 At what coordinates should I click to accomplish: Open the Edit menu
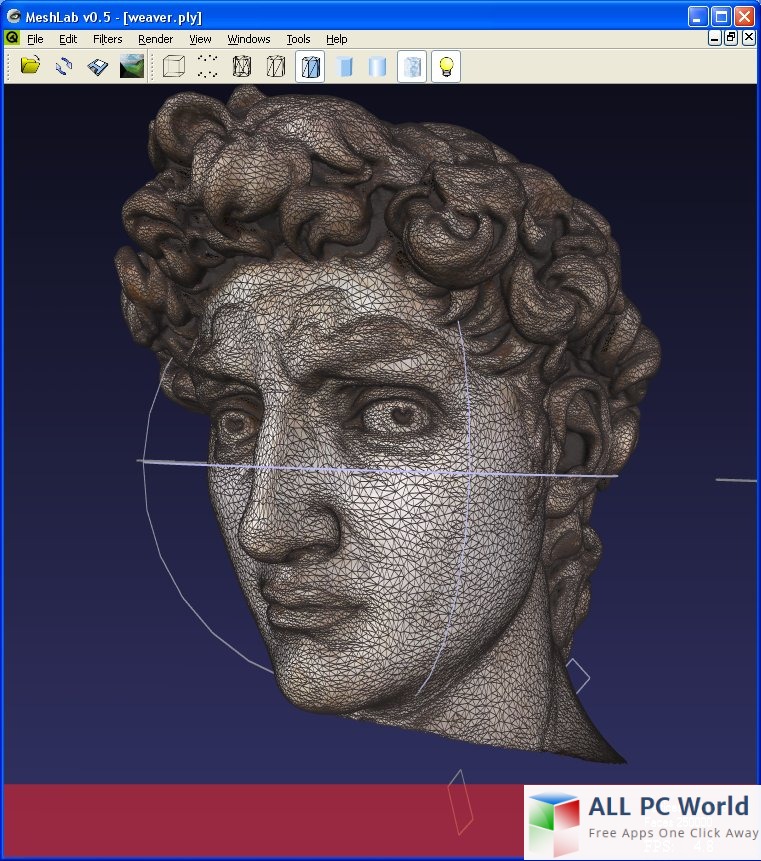click(x=68, y=39)
